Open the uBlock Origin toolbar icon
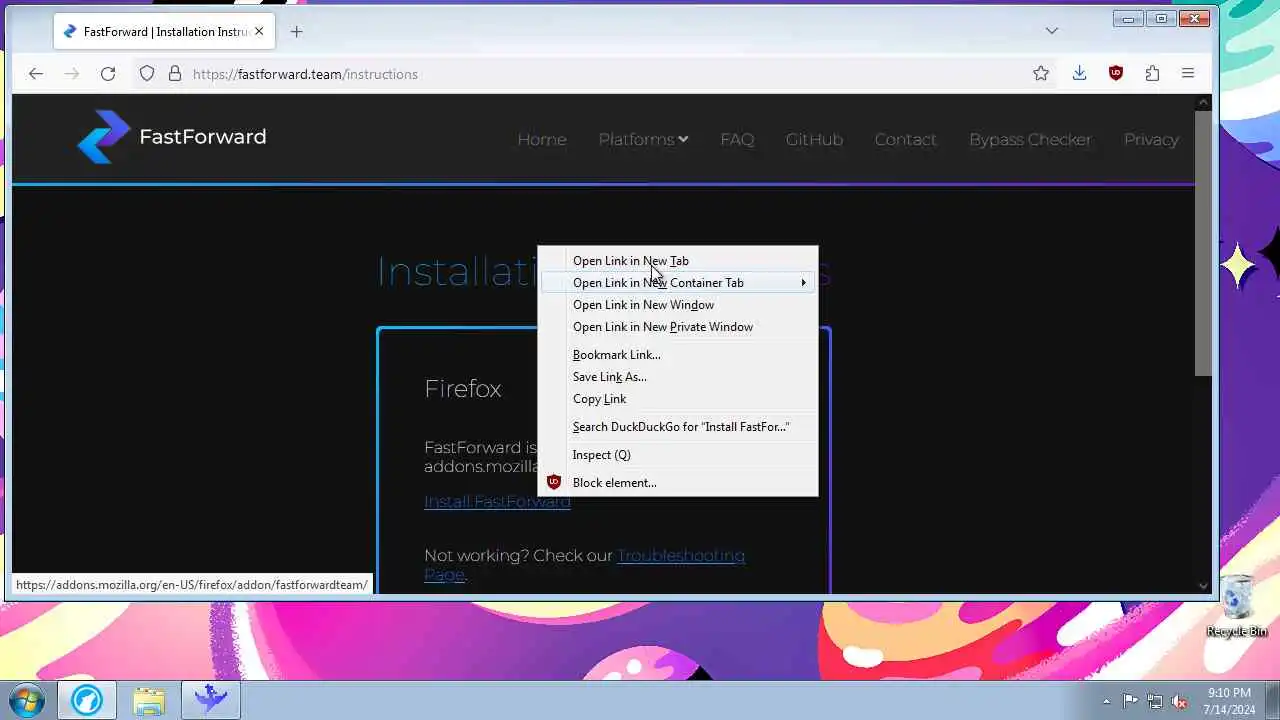This screenshot has width=1280, height=720. (x=1116, y=73)
